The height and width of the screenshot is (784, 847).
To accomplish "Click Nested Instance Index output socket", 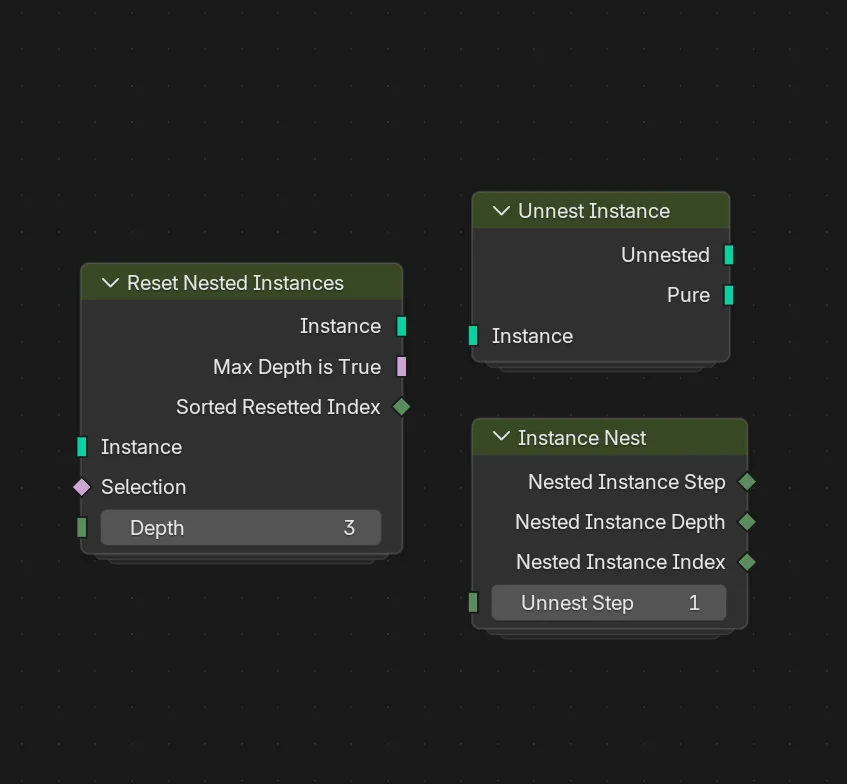I will 747,562.
